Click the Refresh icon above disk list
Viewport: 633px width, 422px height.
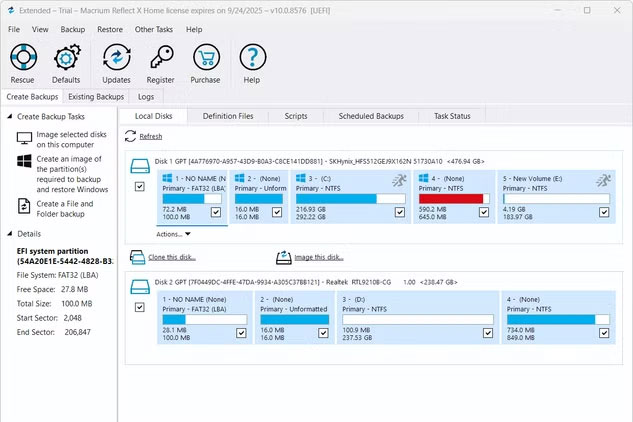130,136
